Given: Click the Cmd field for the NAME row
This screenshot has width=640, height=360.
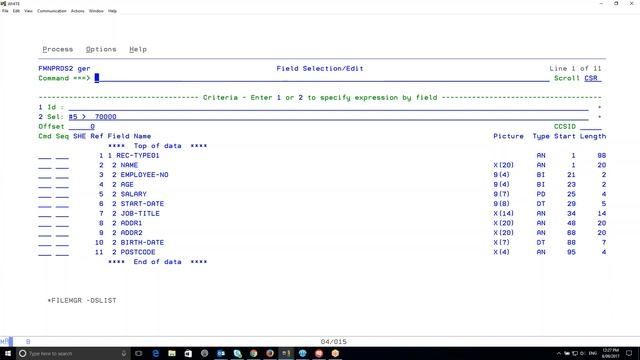Looking at the screenshot, I should coord(45,165).
